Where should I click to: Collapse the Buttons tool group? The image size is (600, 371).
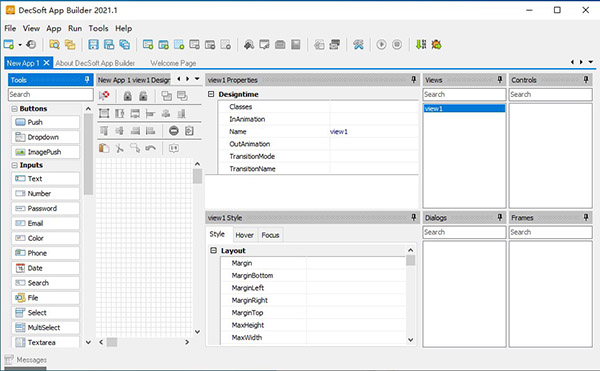tap(15, 109)
